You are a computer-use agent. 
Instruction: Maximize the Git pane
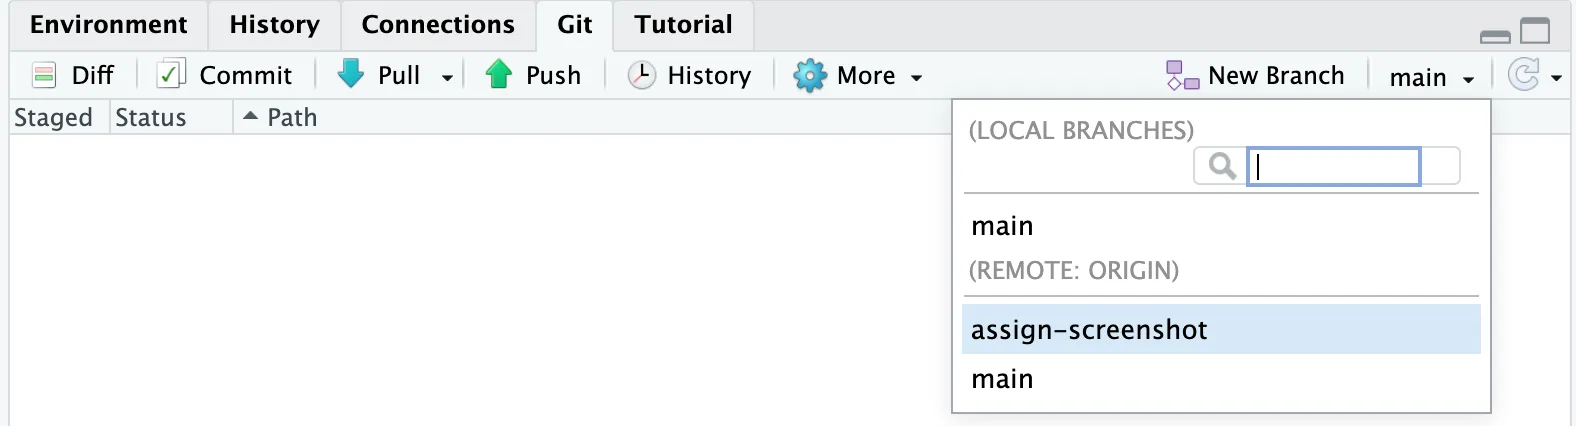[x=1535, y=32]
